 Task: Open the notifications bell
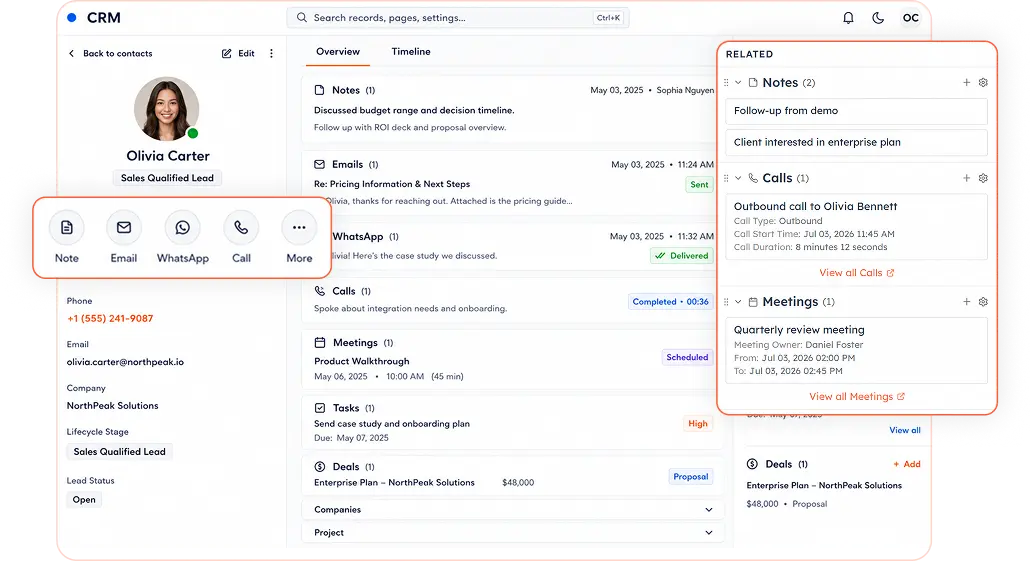[x=848, y=18]
